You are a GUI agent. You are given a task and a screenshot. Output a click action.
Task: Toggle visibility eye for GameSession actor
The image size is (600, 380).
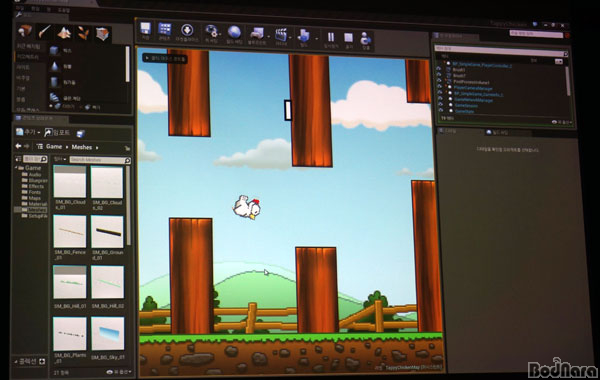point(440,105)
